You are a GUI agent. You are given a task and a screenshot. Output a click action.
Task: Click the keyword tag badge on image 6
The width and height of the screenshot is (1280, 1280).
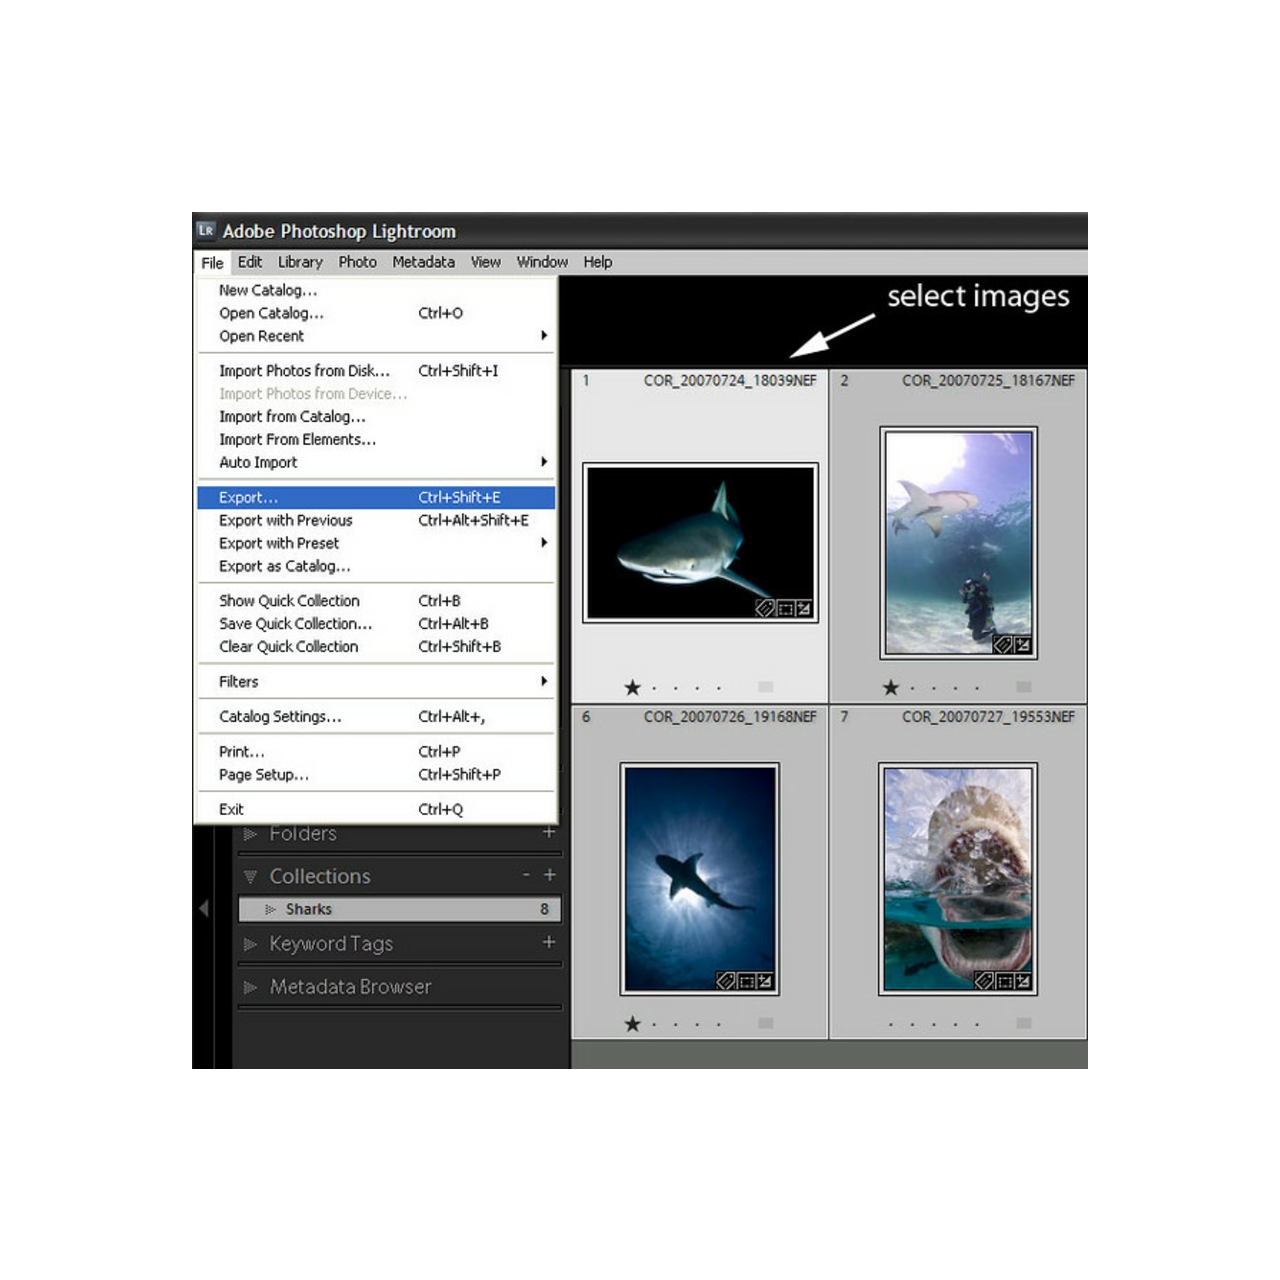tap(725, 981)
